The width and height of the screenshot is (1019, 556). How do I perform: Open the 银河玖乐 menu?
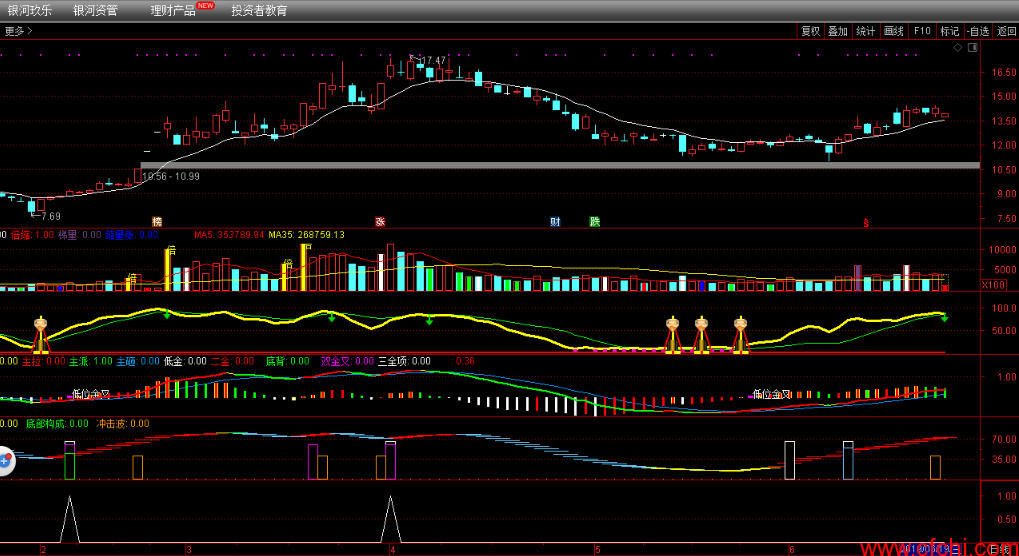coord(30,10)
